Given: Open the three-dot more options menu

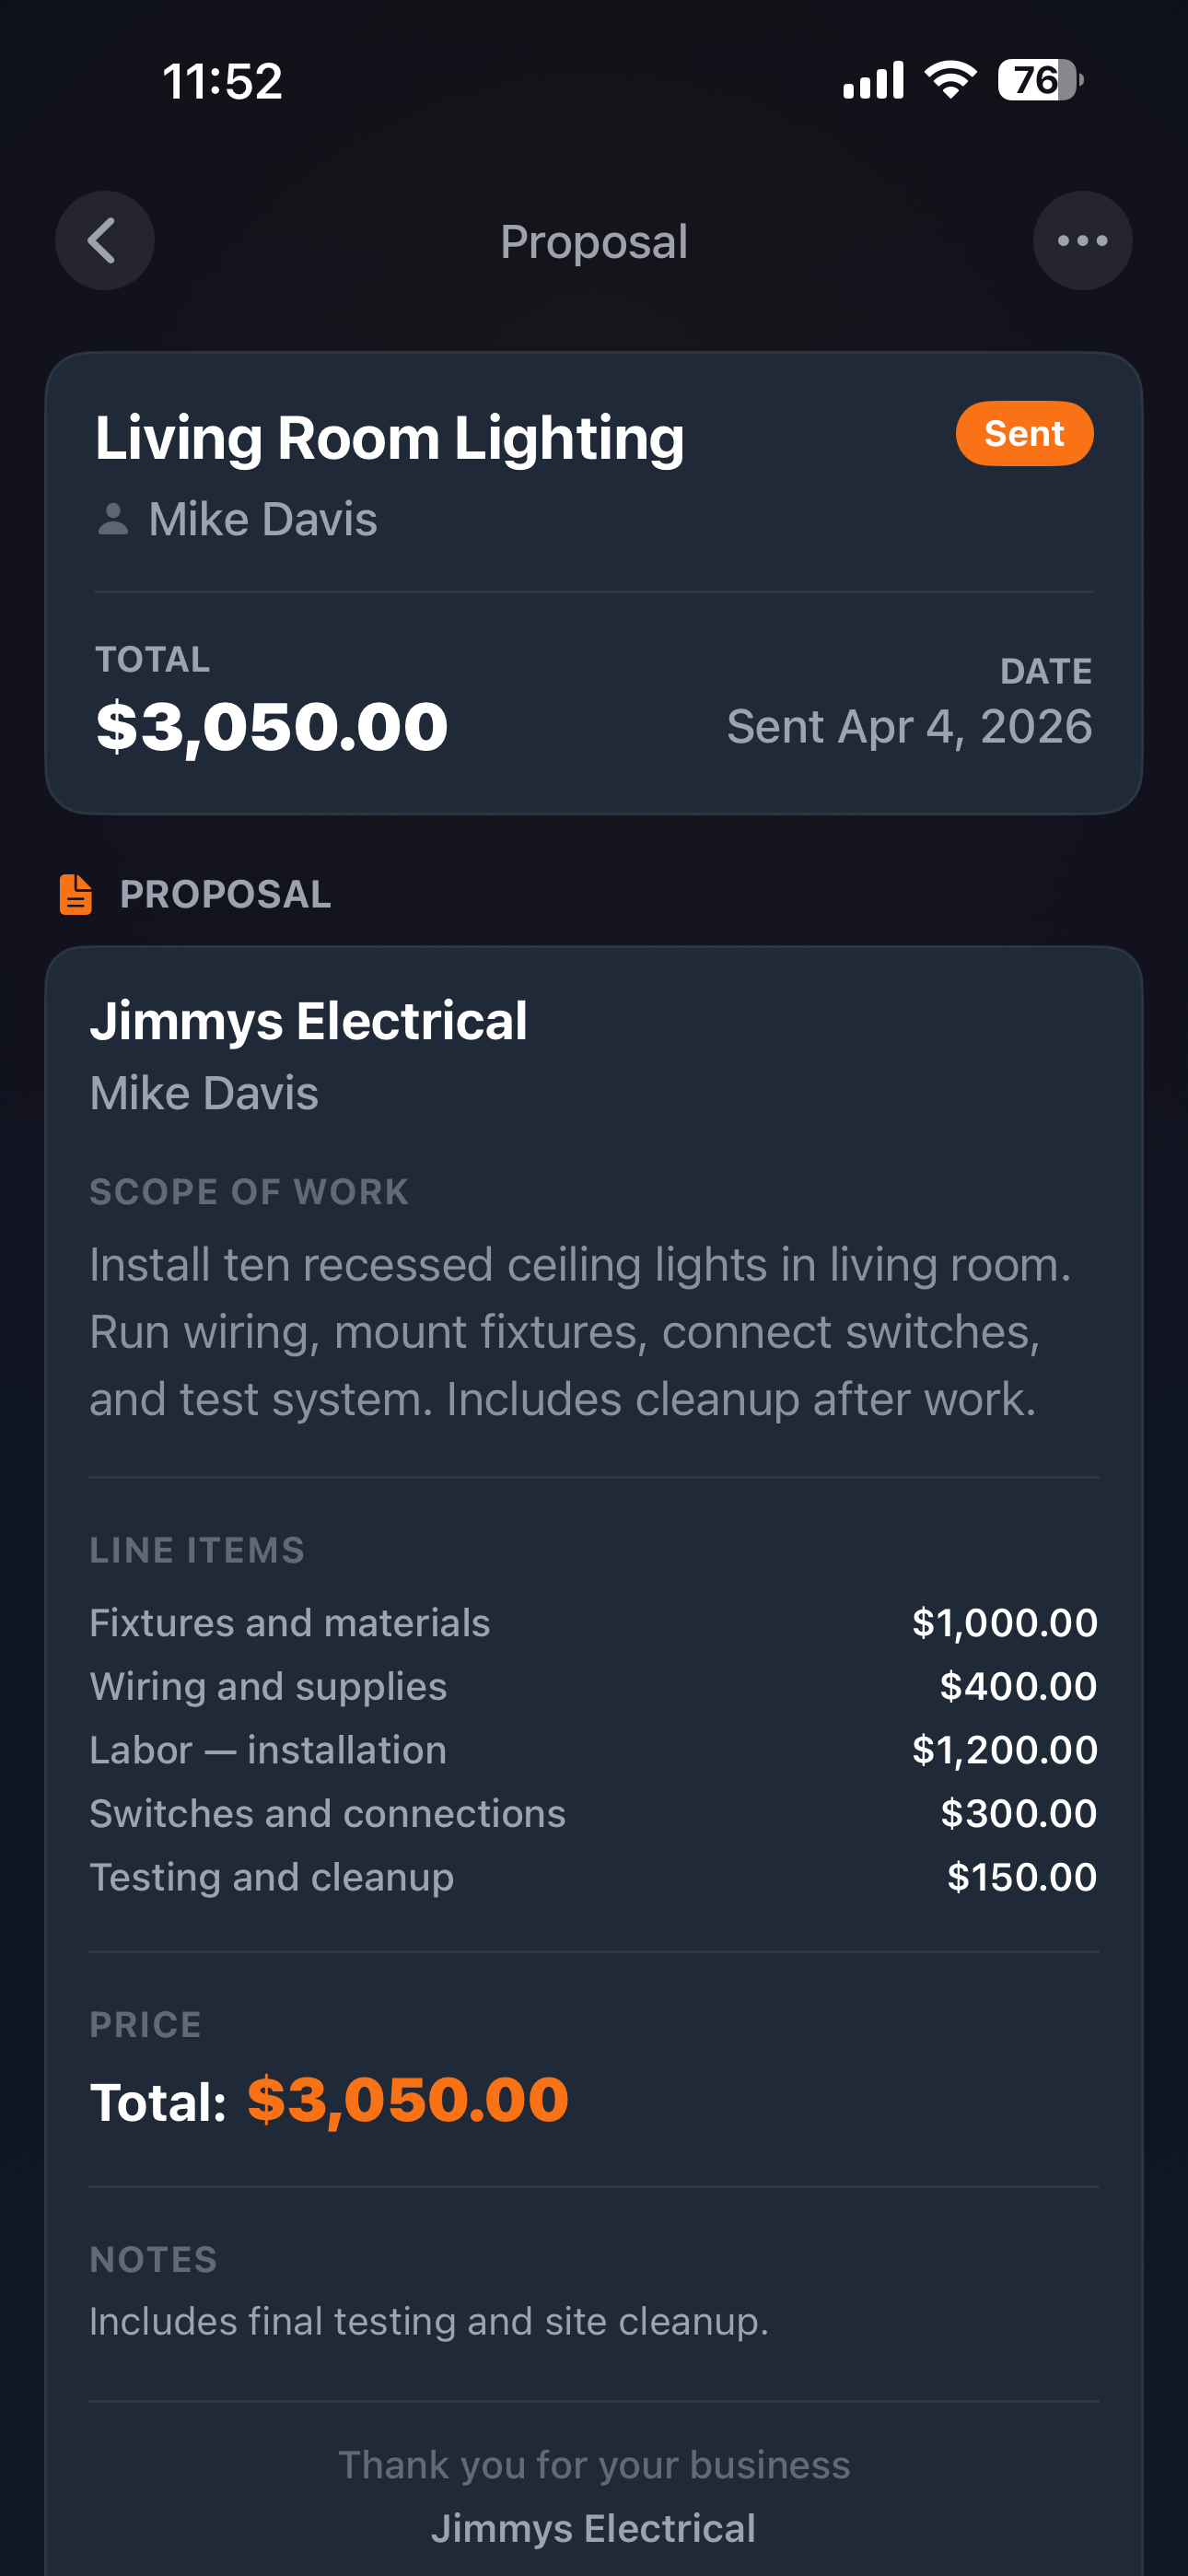Looking at the screenshot, I should coord(1082,241).
